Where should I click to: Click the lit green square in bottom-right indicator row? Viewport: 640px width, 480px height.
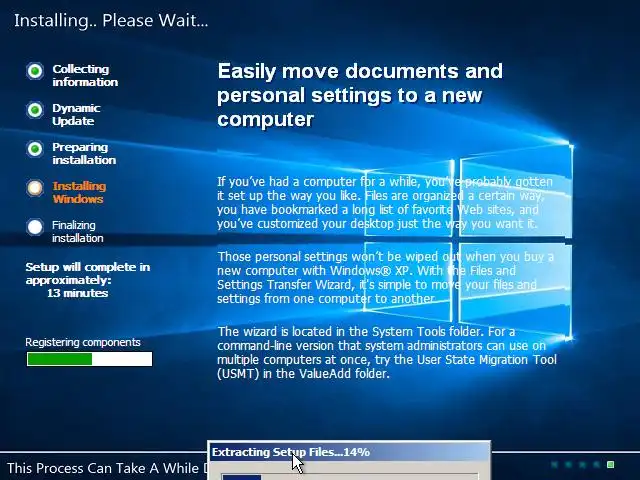coord(611,464)
